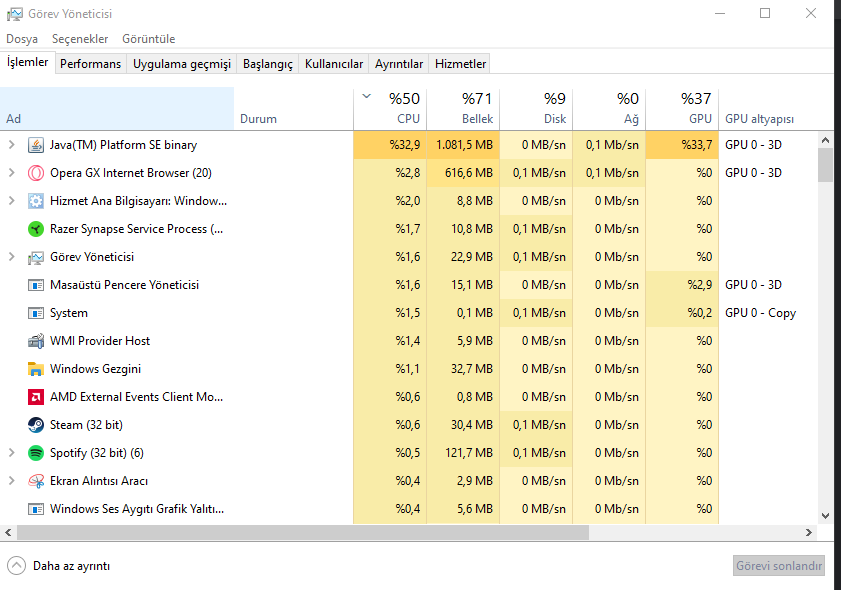Click the Spotify process icon
Viewport: 841px width, 590px height.
(x=36, y=453)
